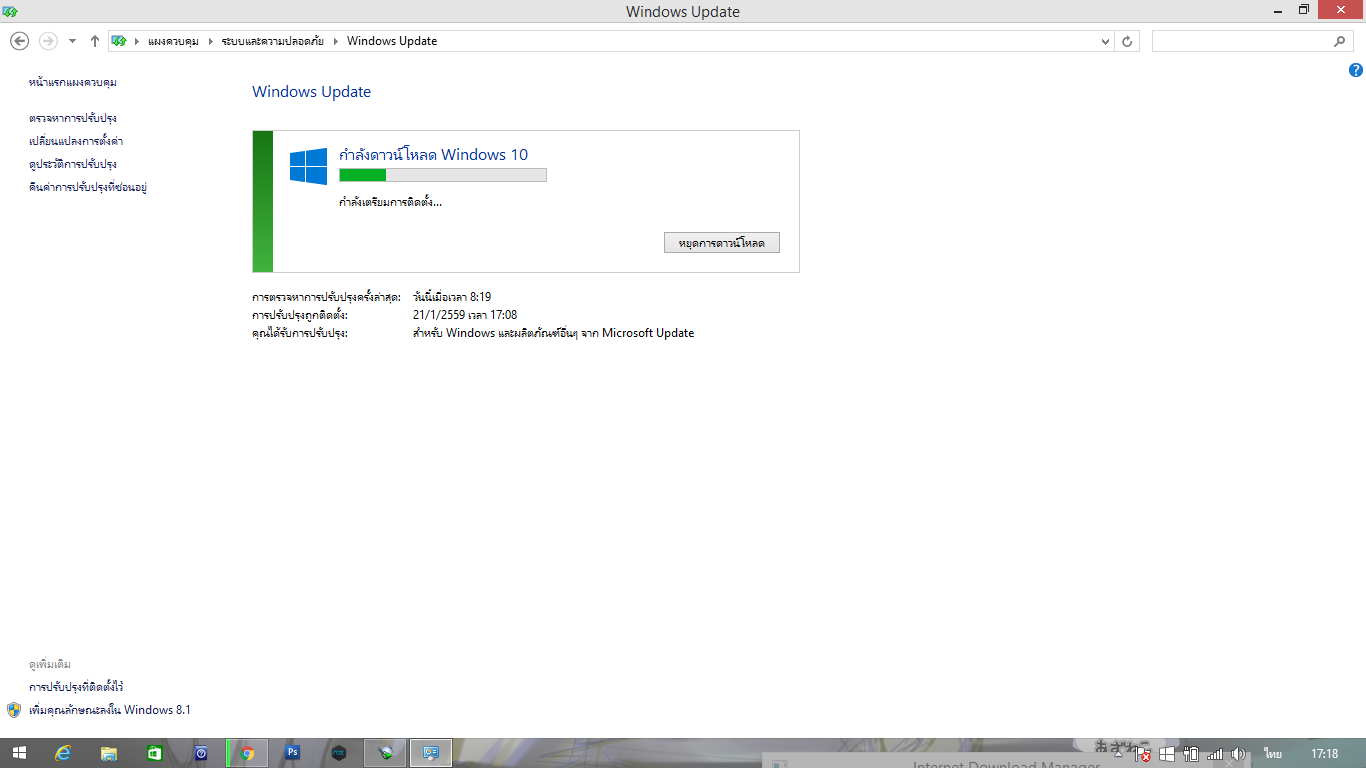Open การปรับปรุงที่ติดตั้งไว้ installed updates link
Image resolution: width=1366 pixels, height=768 pixels.
pos(76,687)
